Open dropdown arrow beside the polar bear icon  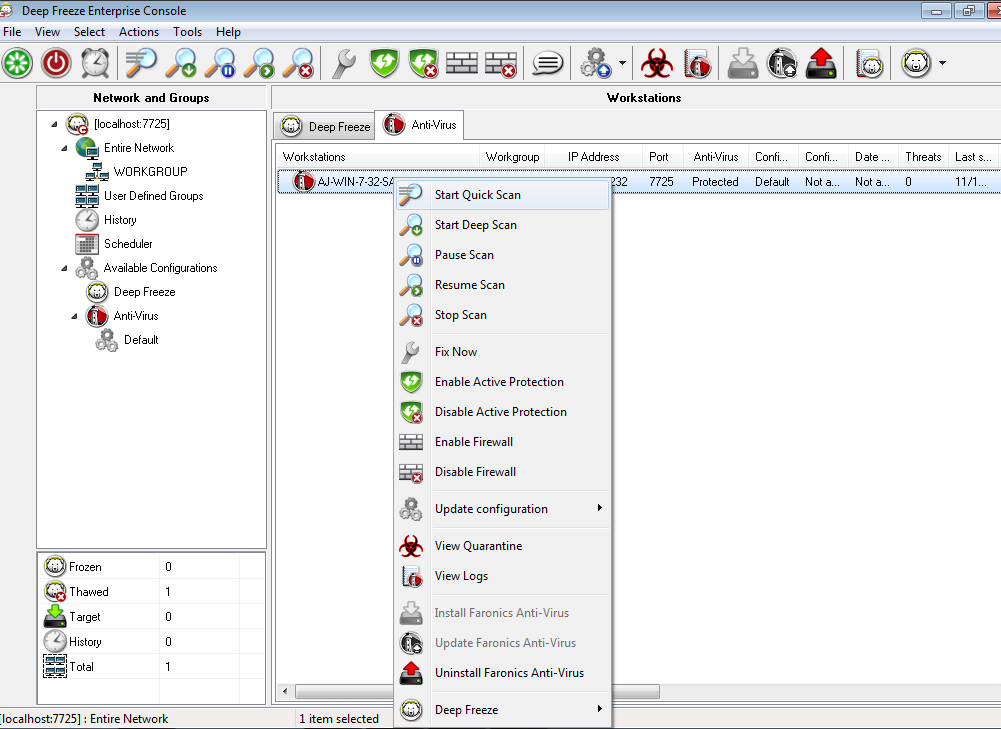tap(942, 64)
